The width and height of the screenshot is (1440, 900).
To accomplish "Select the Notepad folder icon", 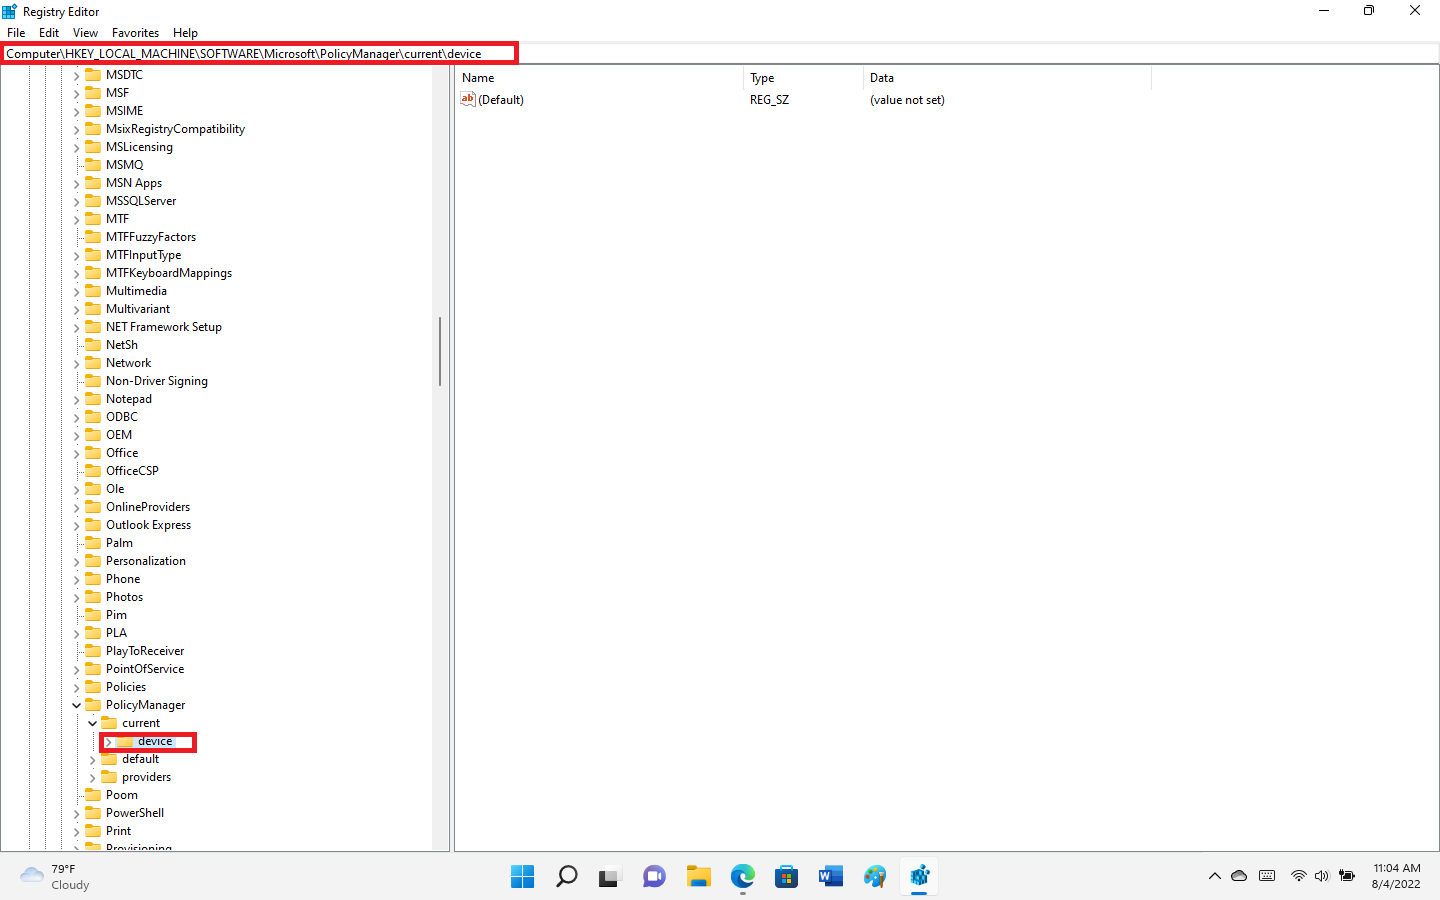I will 93,399.
